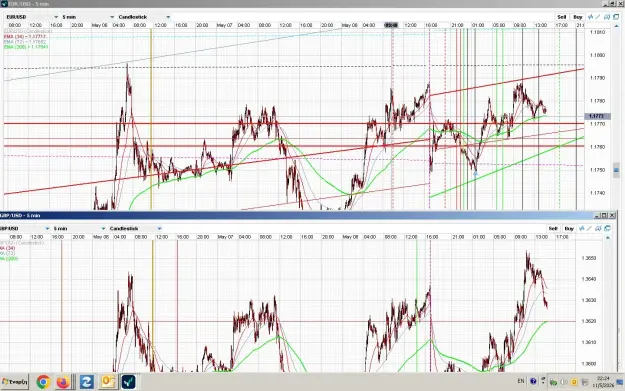Click the May 08 date label on GBP/USD axis
Screen dimensions: 625x391
(x=350, y=237)
